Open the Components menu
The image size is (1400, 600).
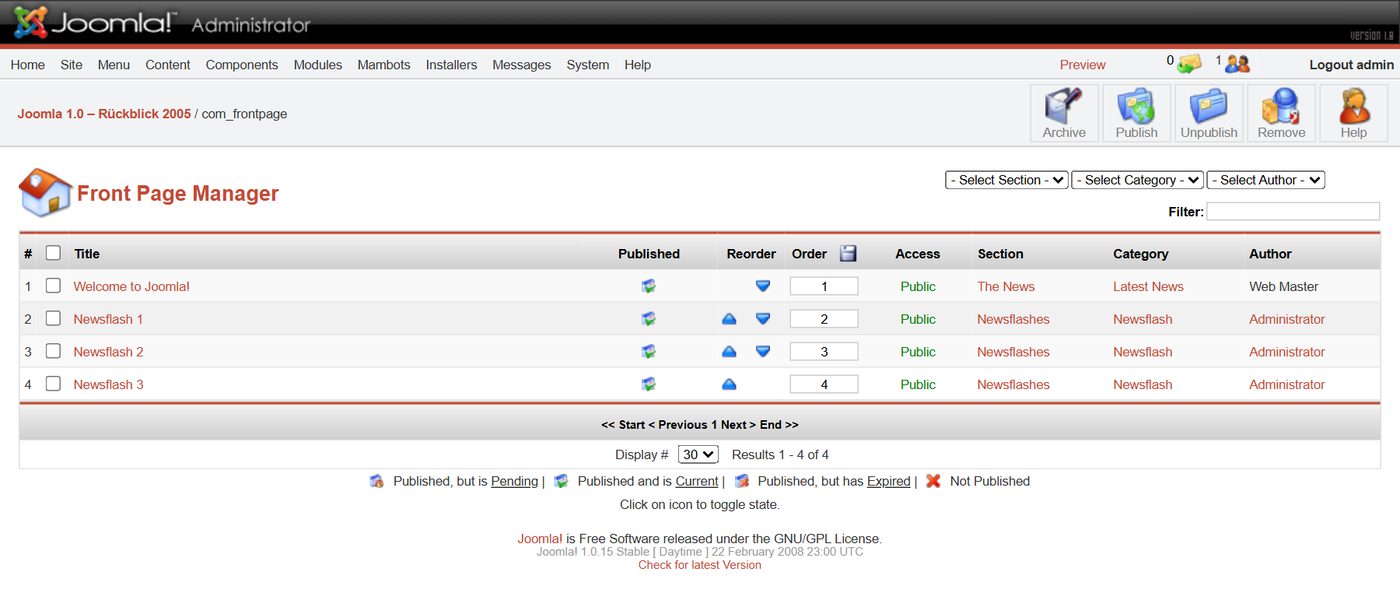[x=242, y=65]
